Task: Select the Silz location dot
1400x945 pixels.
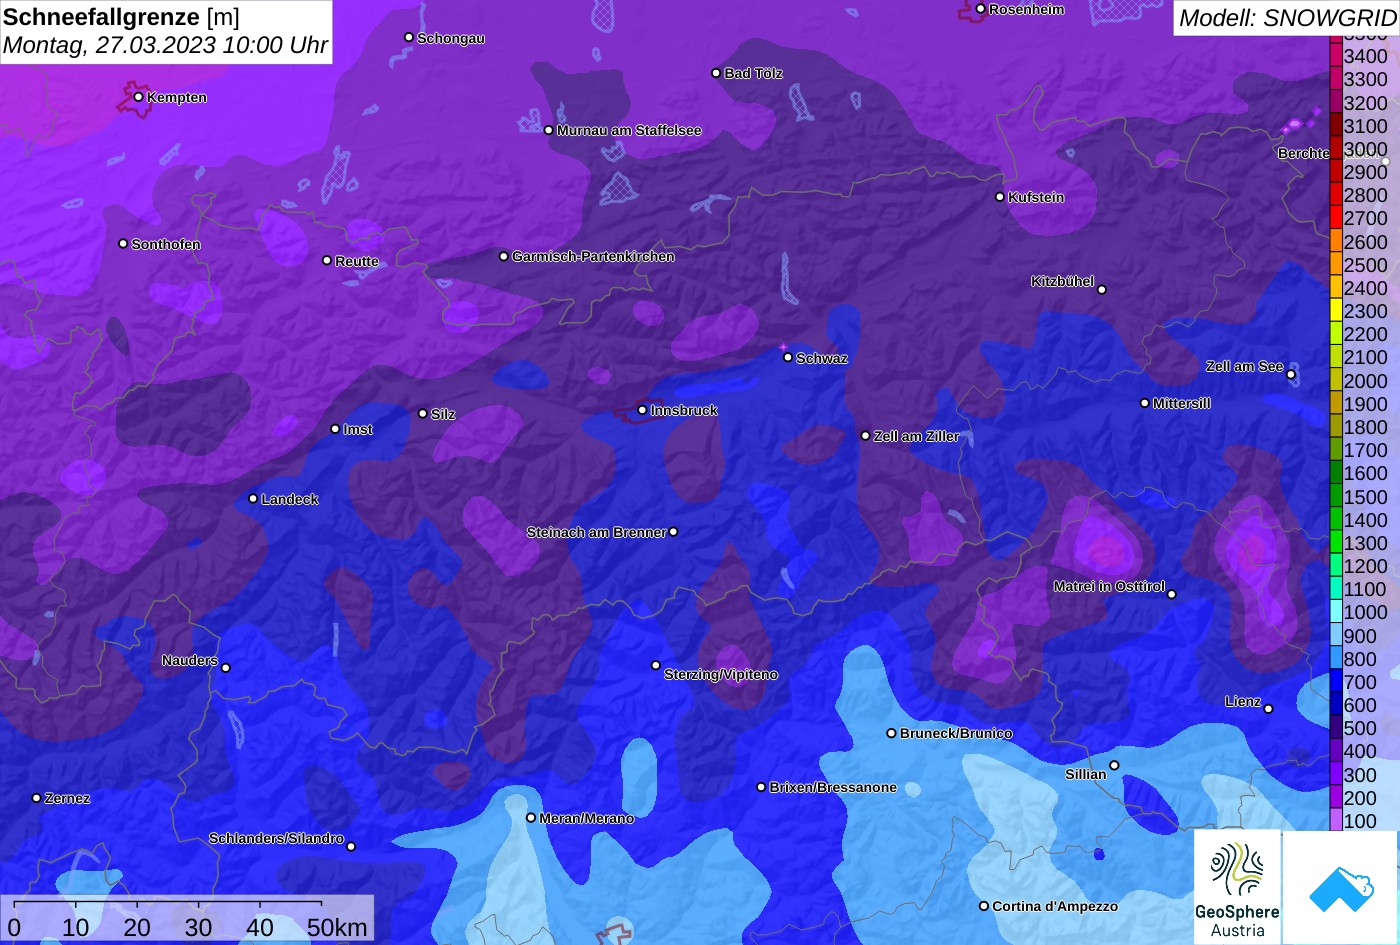Action: [423, 413]
